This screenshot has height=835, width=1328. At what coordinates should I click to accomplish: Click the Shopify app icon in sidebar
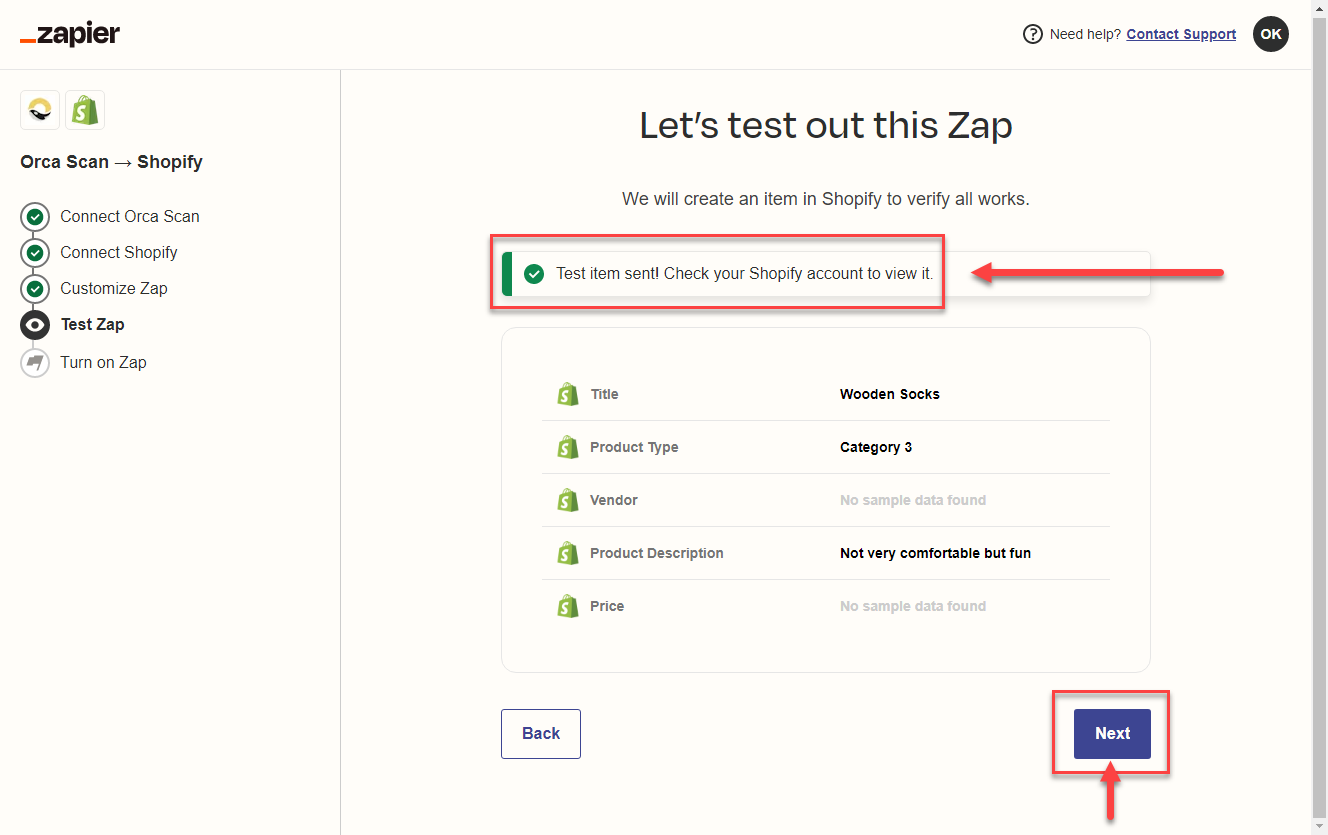pyautogui.click(x=85, y=110)
